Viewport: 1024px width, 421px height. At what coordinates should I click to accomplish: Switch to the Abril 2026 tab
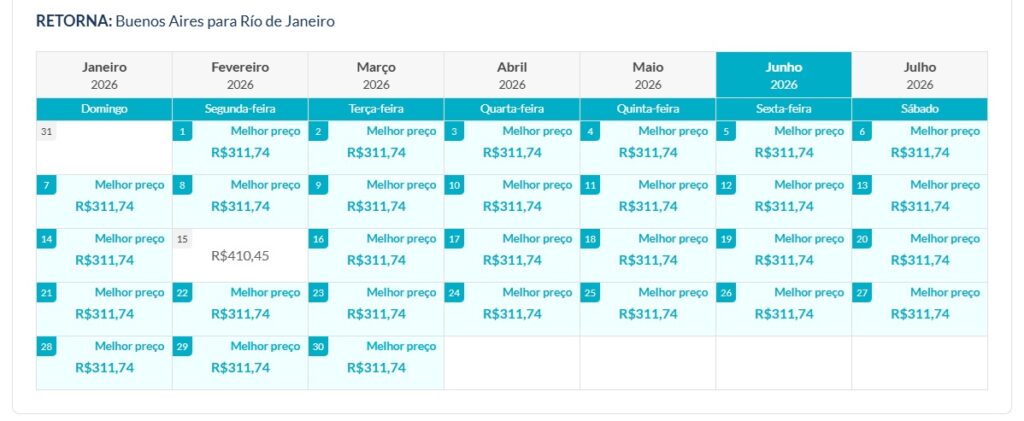tap(512, 75)
